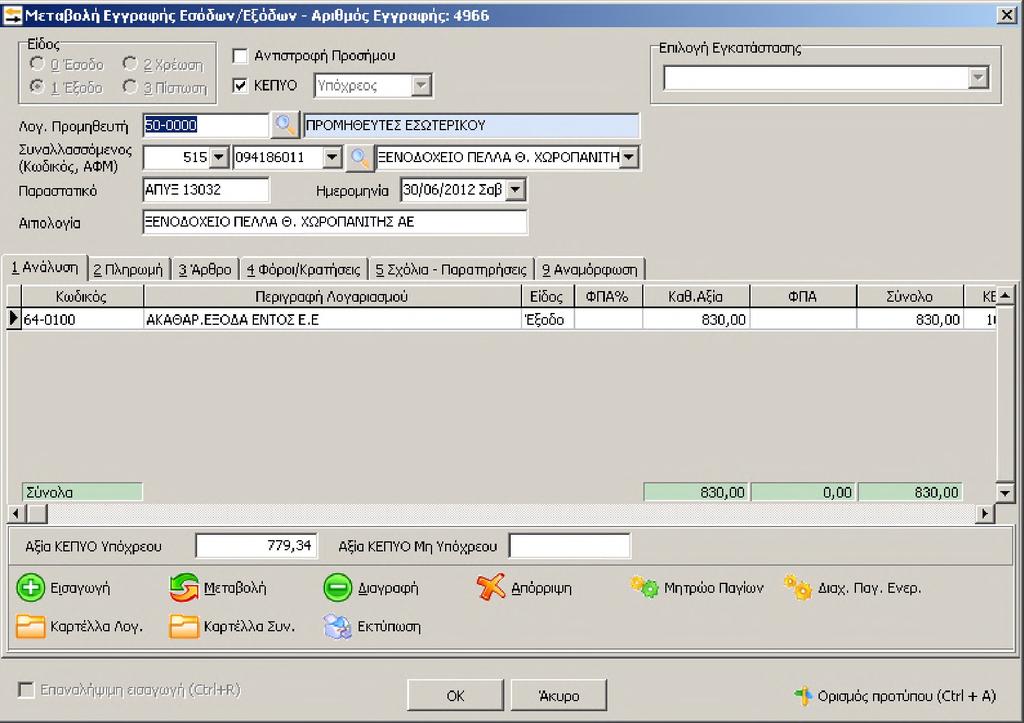Click the Κωδικός column header
This screenshot has height=723, width=1024.
(82, 297)
